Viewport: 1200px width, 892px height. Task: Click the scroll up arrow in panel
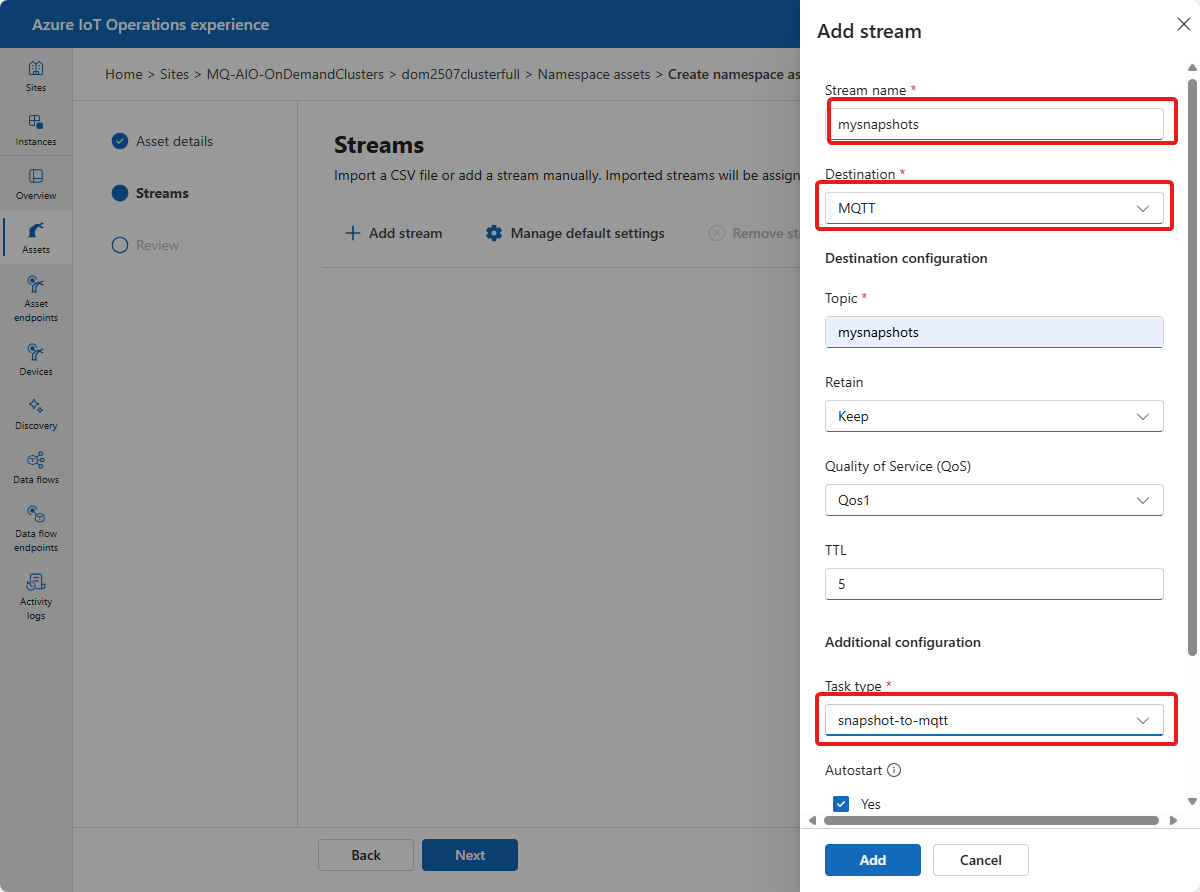1191,67
